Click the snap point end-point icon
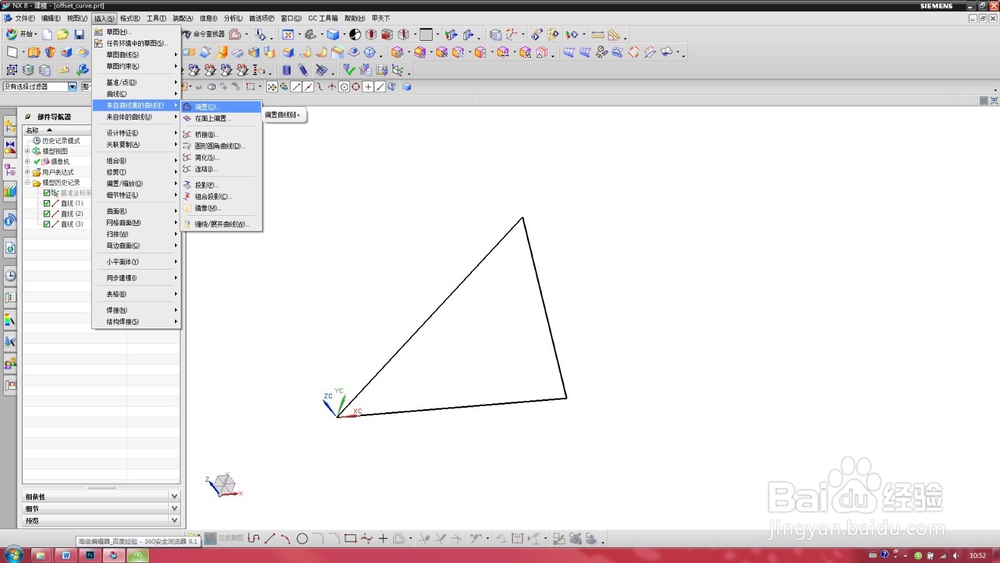Screen dimensions: 1000x563 click(296, 87)
